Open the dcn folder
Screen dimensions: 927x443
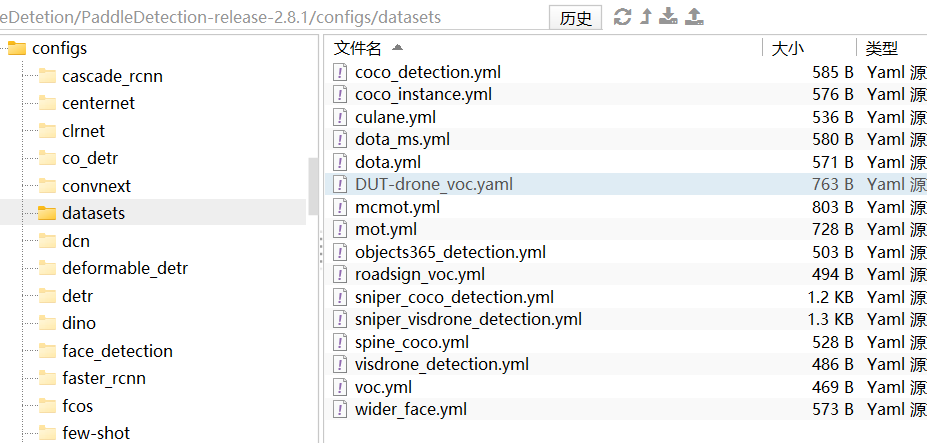76,241
